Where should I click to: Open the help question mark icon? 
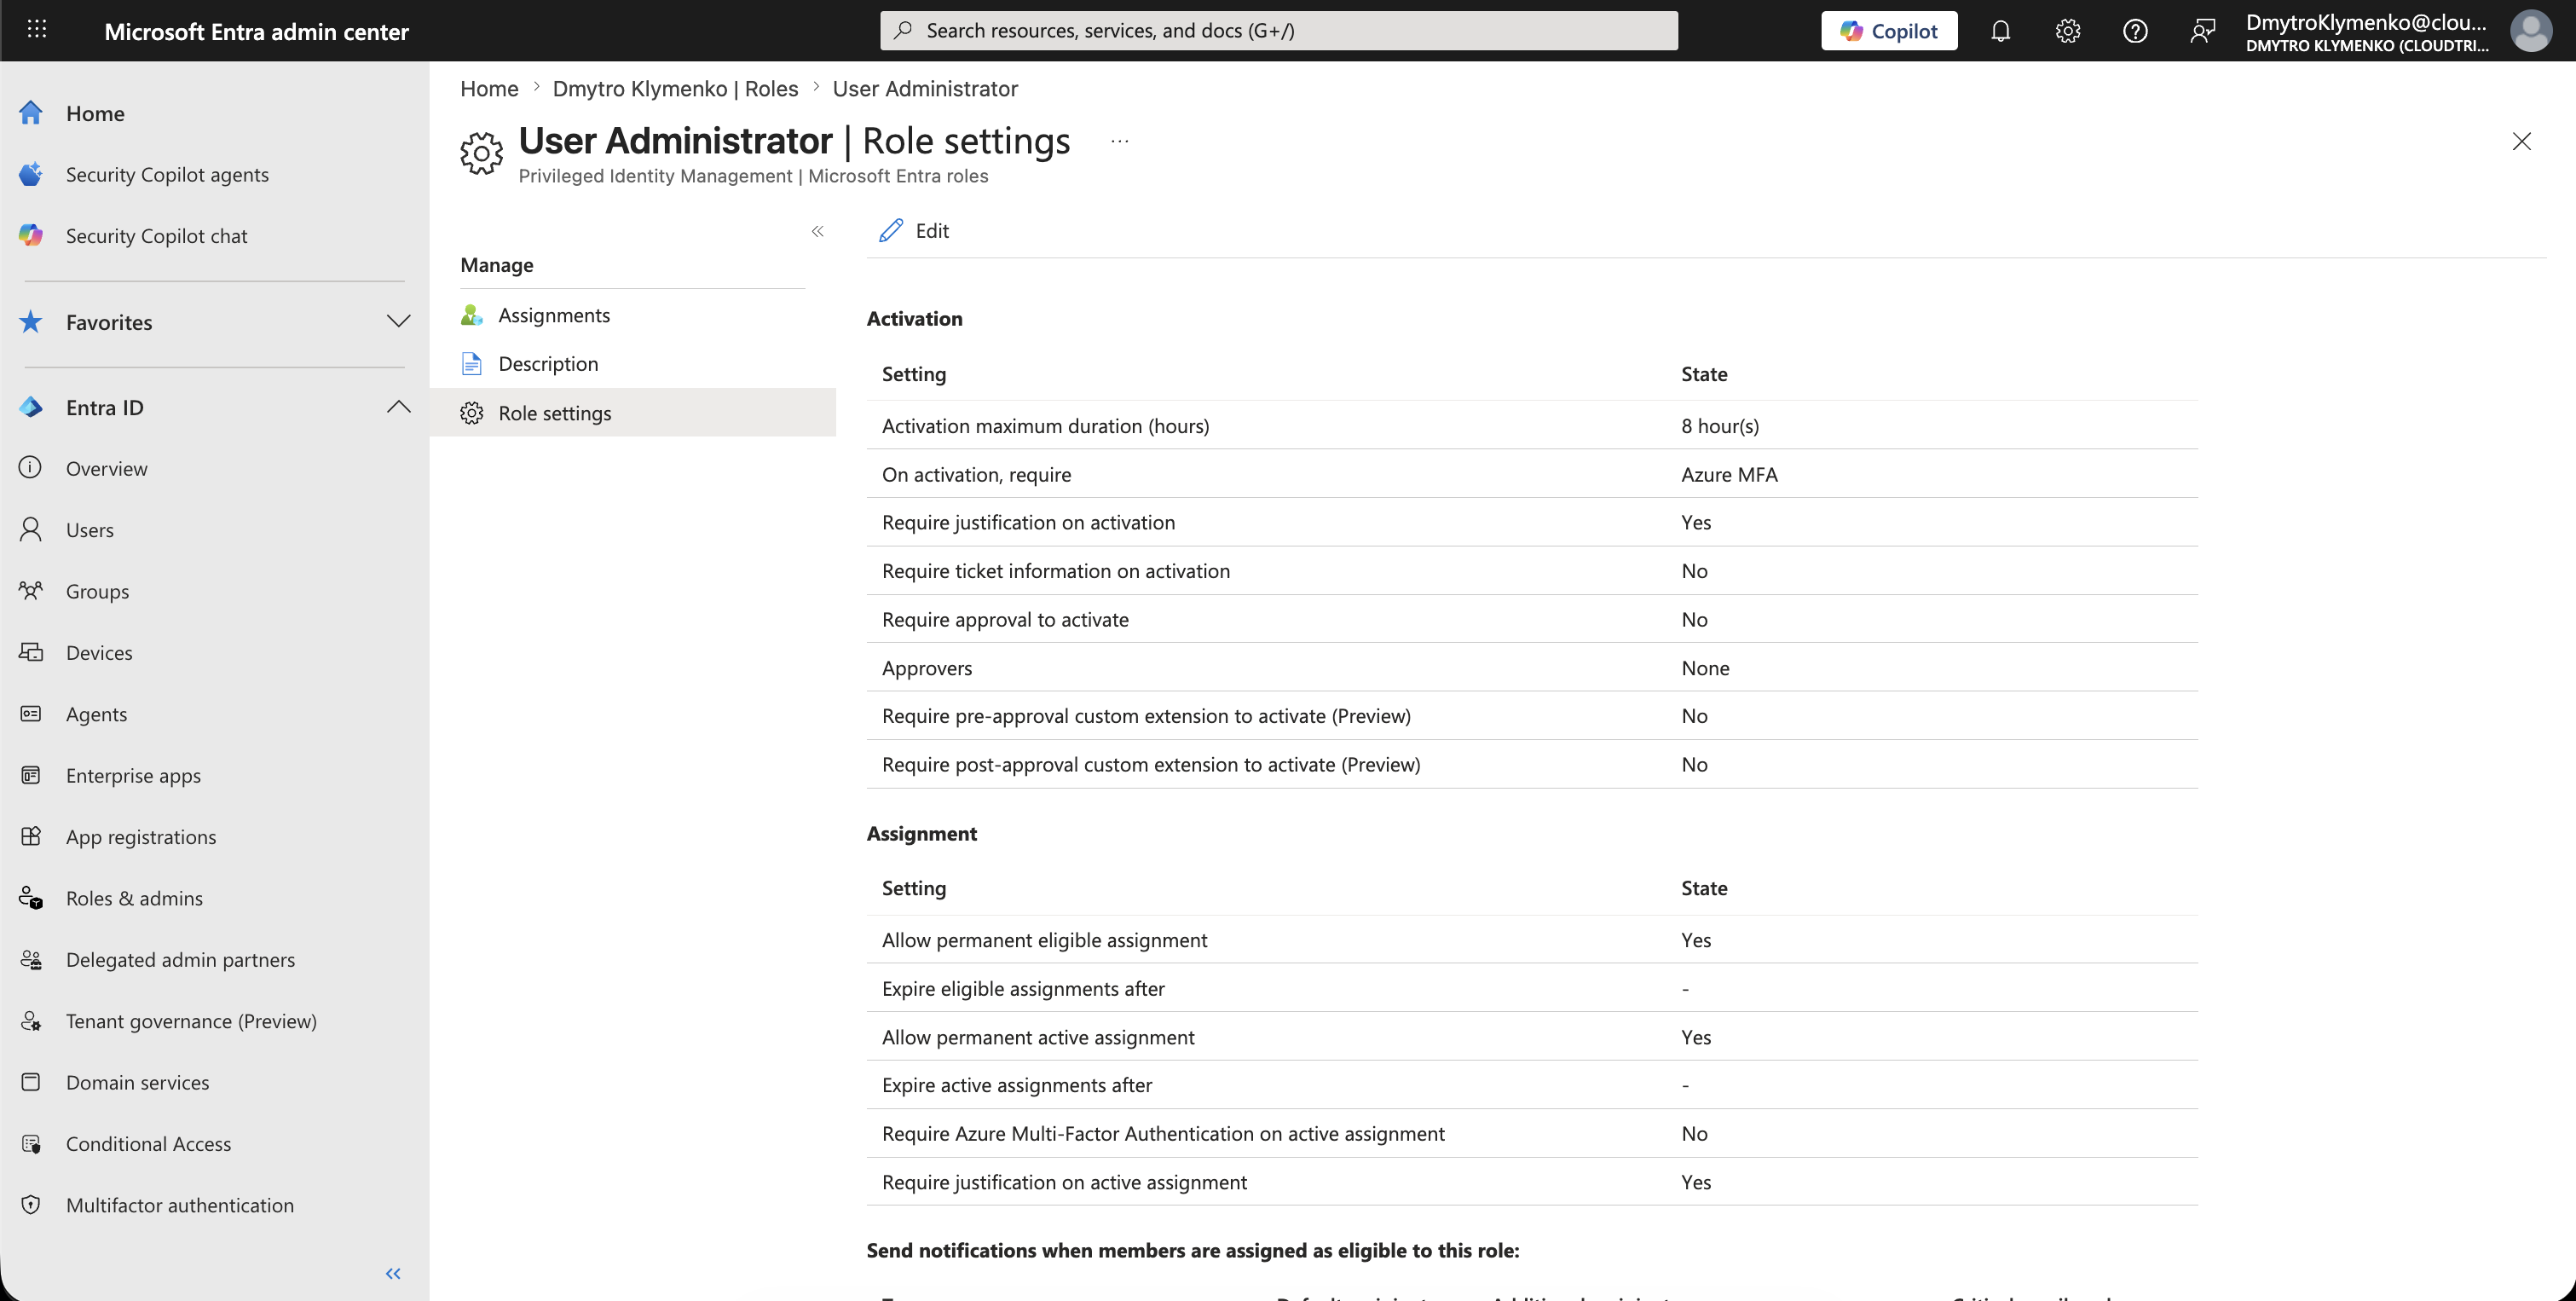coord(2135,31)
